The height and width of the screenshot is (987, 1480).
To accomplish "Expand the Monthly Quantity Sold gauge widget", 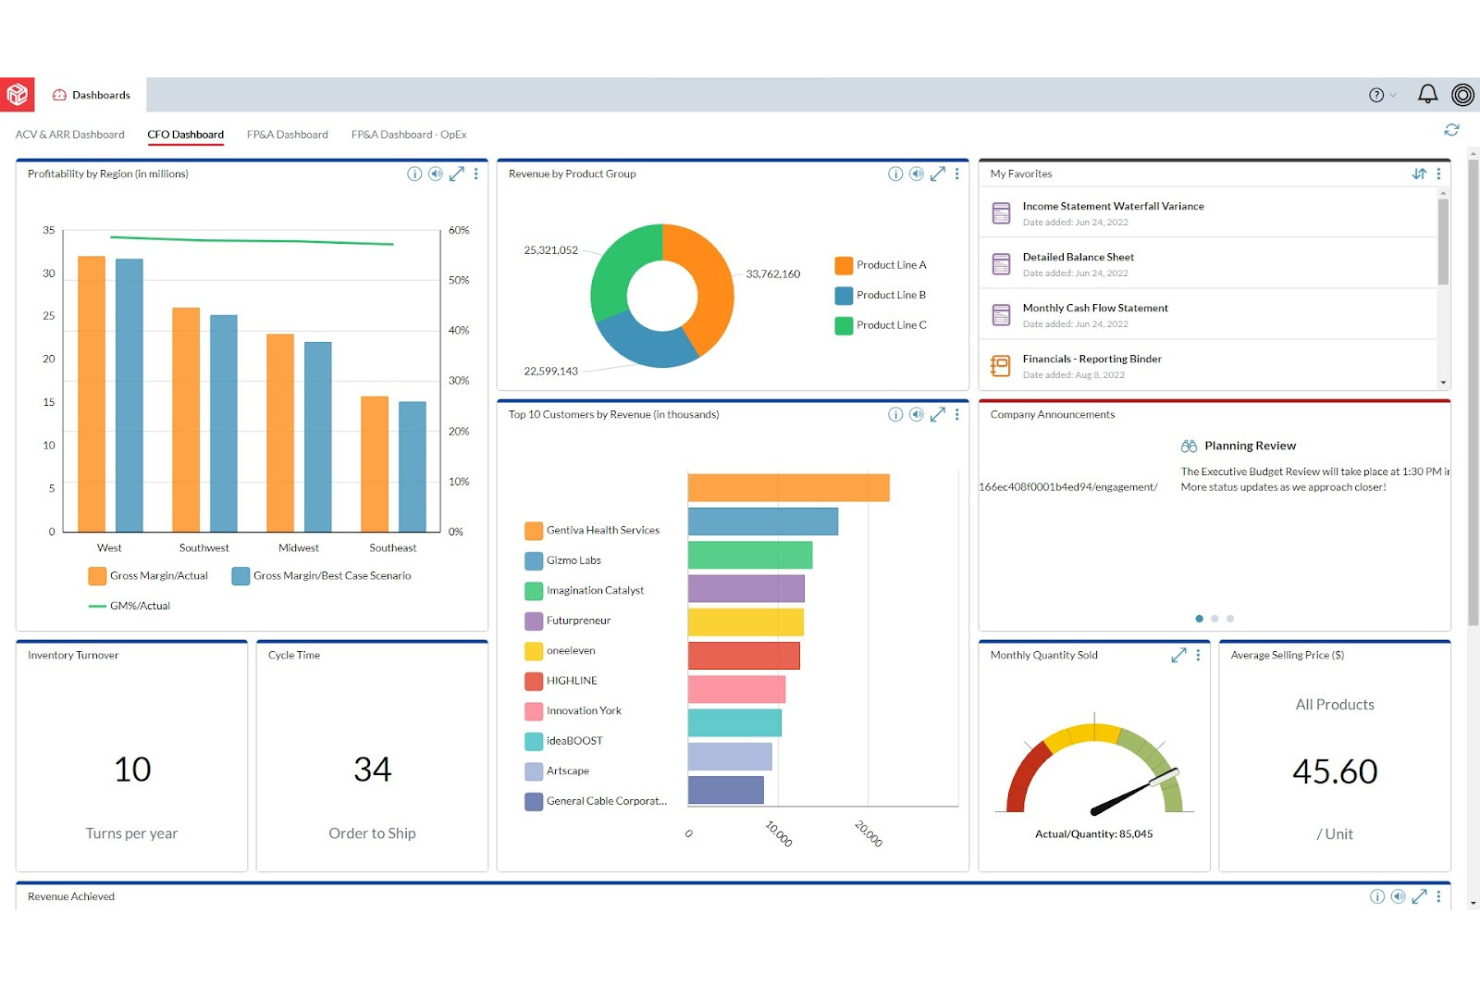I will [x=1179, y=655].
